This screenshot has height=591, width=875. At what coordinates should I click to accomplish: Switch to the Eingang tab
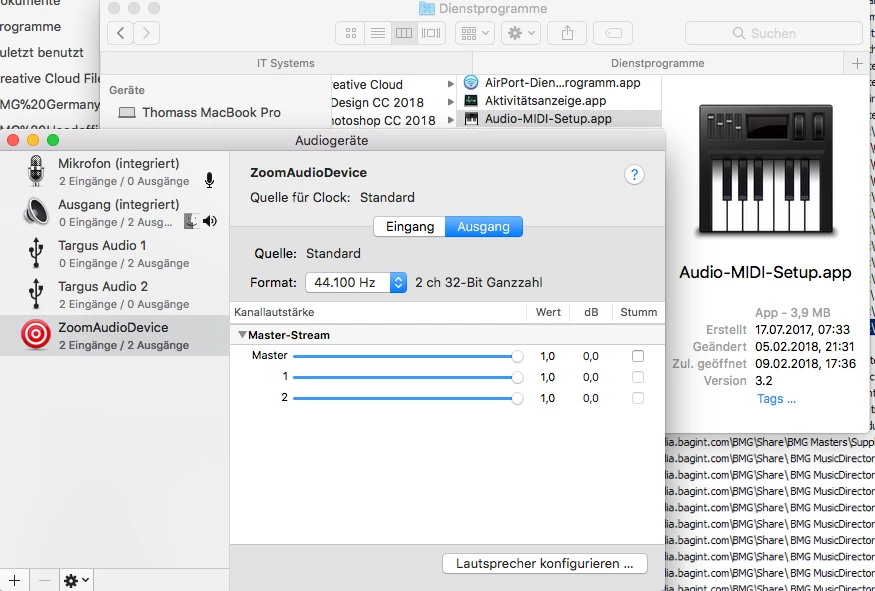pyautogui.click(x=410, y=227)
